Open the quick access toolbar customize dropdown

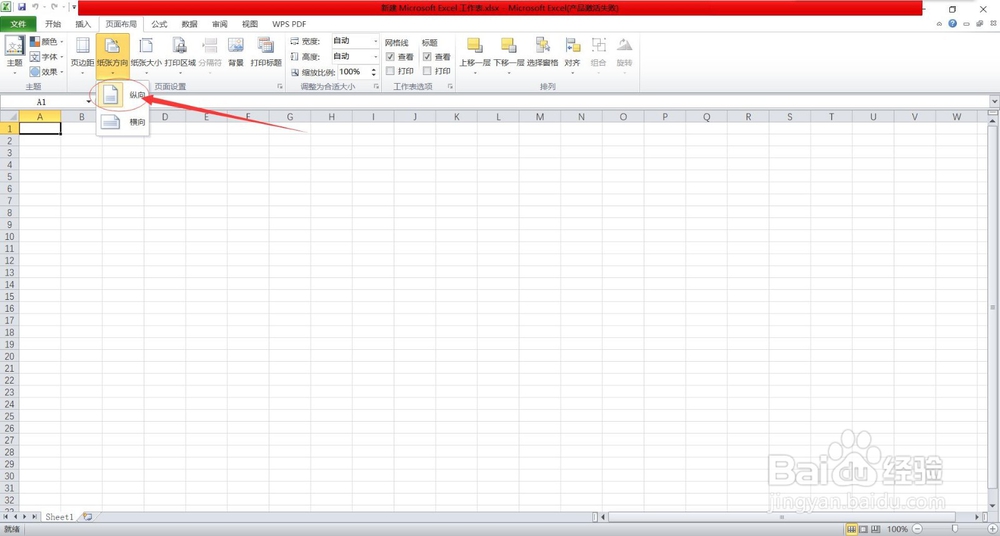[x=74, y=8]
